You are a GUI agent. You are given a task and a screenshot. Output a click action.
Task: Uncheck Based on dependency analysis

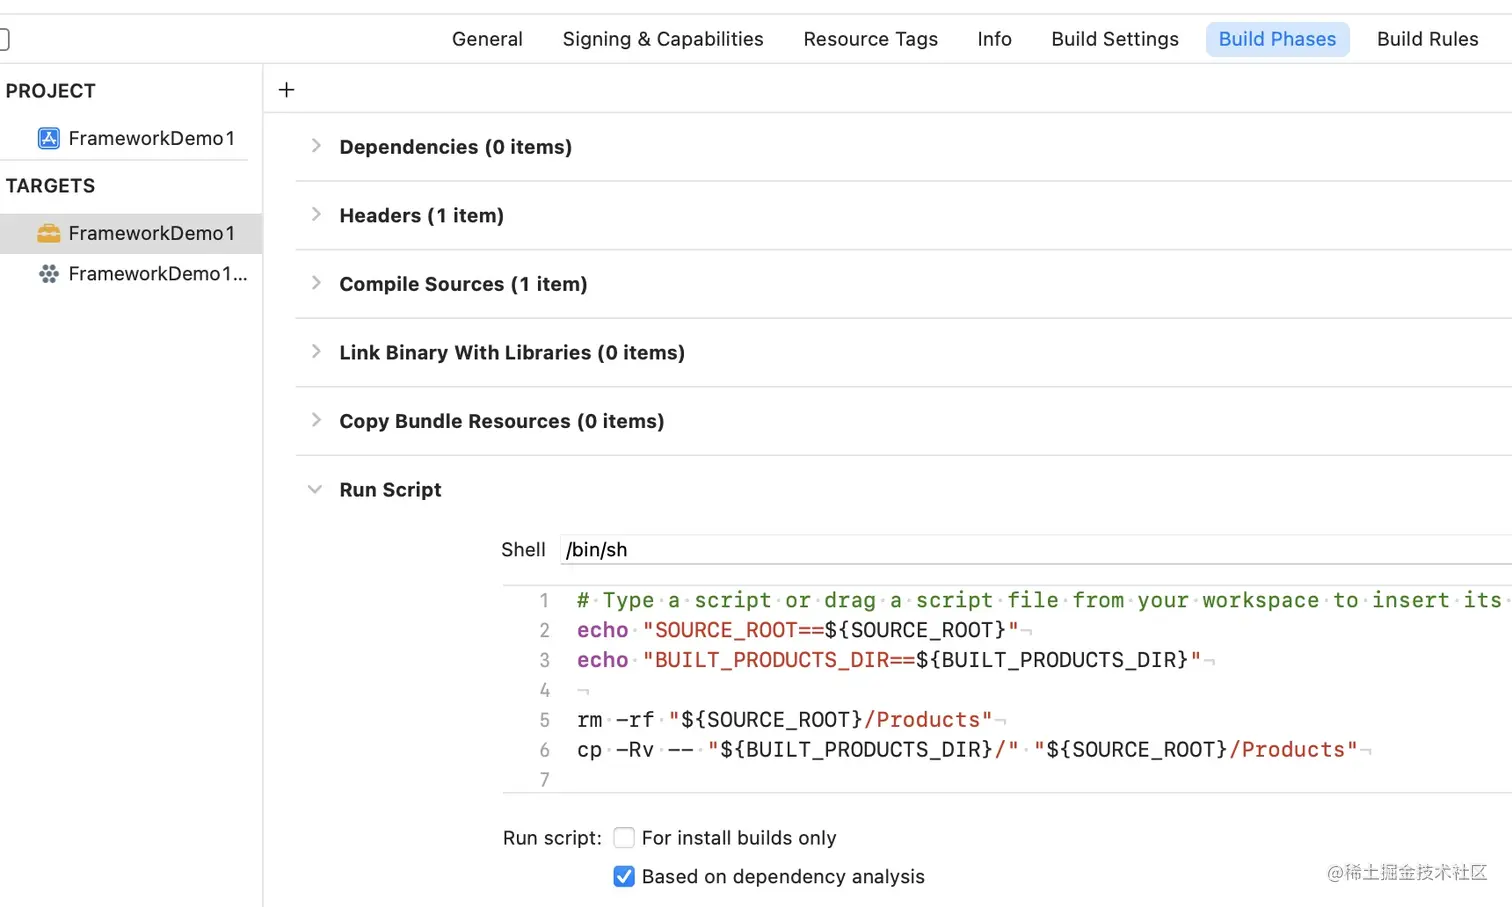[624, 877]
